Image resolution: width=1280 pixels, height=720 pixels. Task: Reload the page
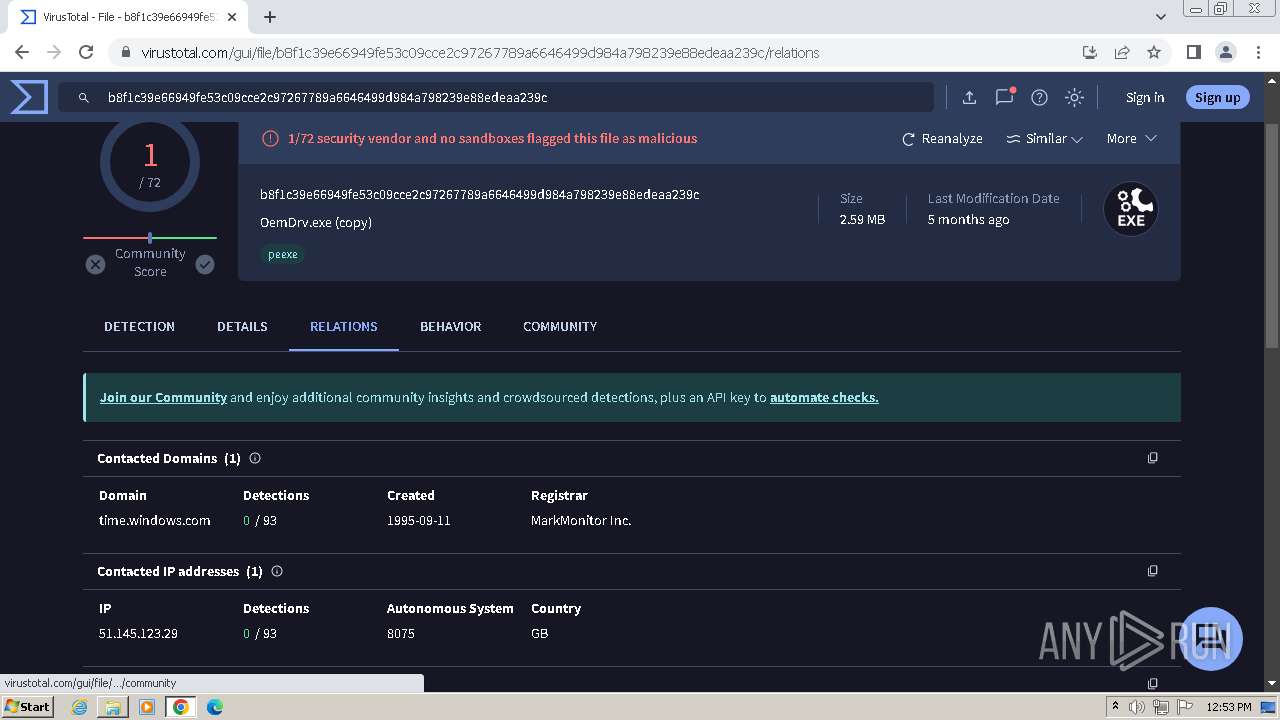pos(86,52)
